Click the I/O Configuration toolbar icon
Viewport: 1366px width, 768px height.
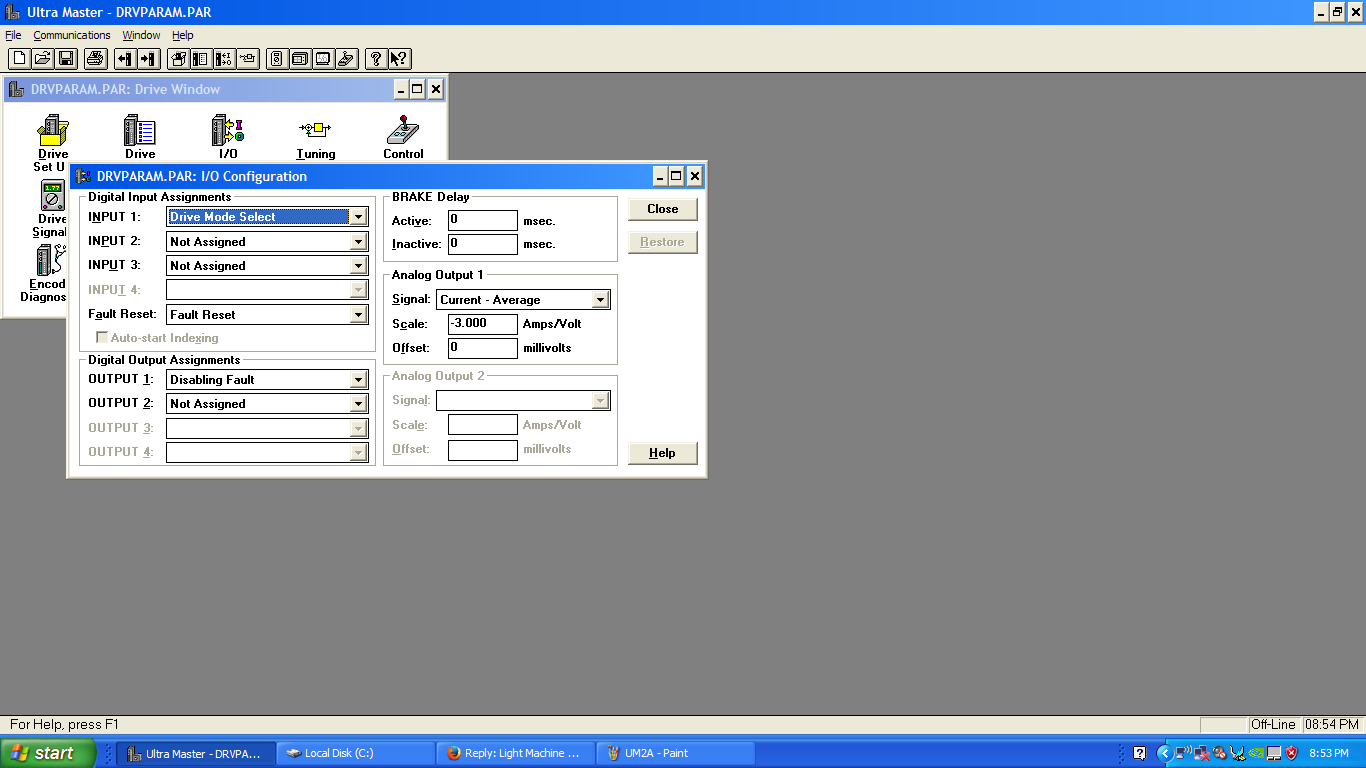[224, 59]
